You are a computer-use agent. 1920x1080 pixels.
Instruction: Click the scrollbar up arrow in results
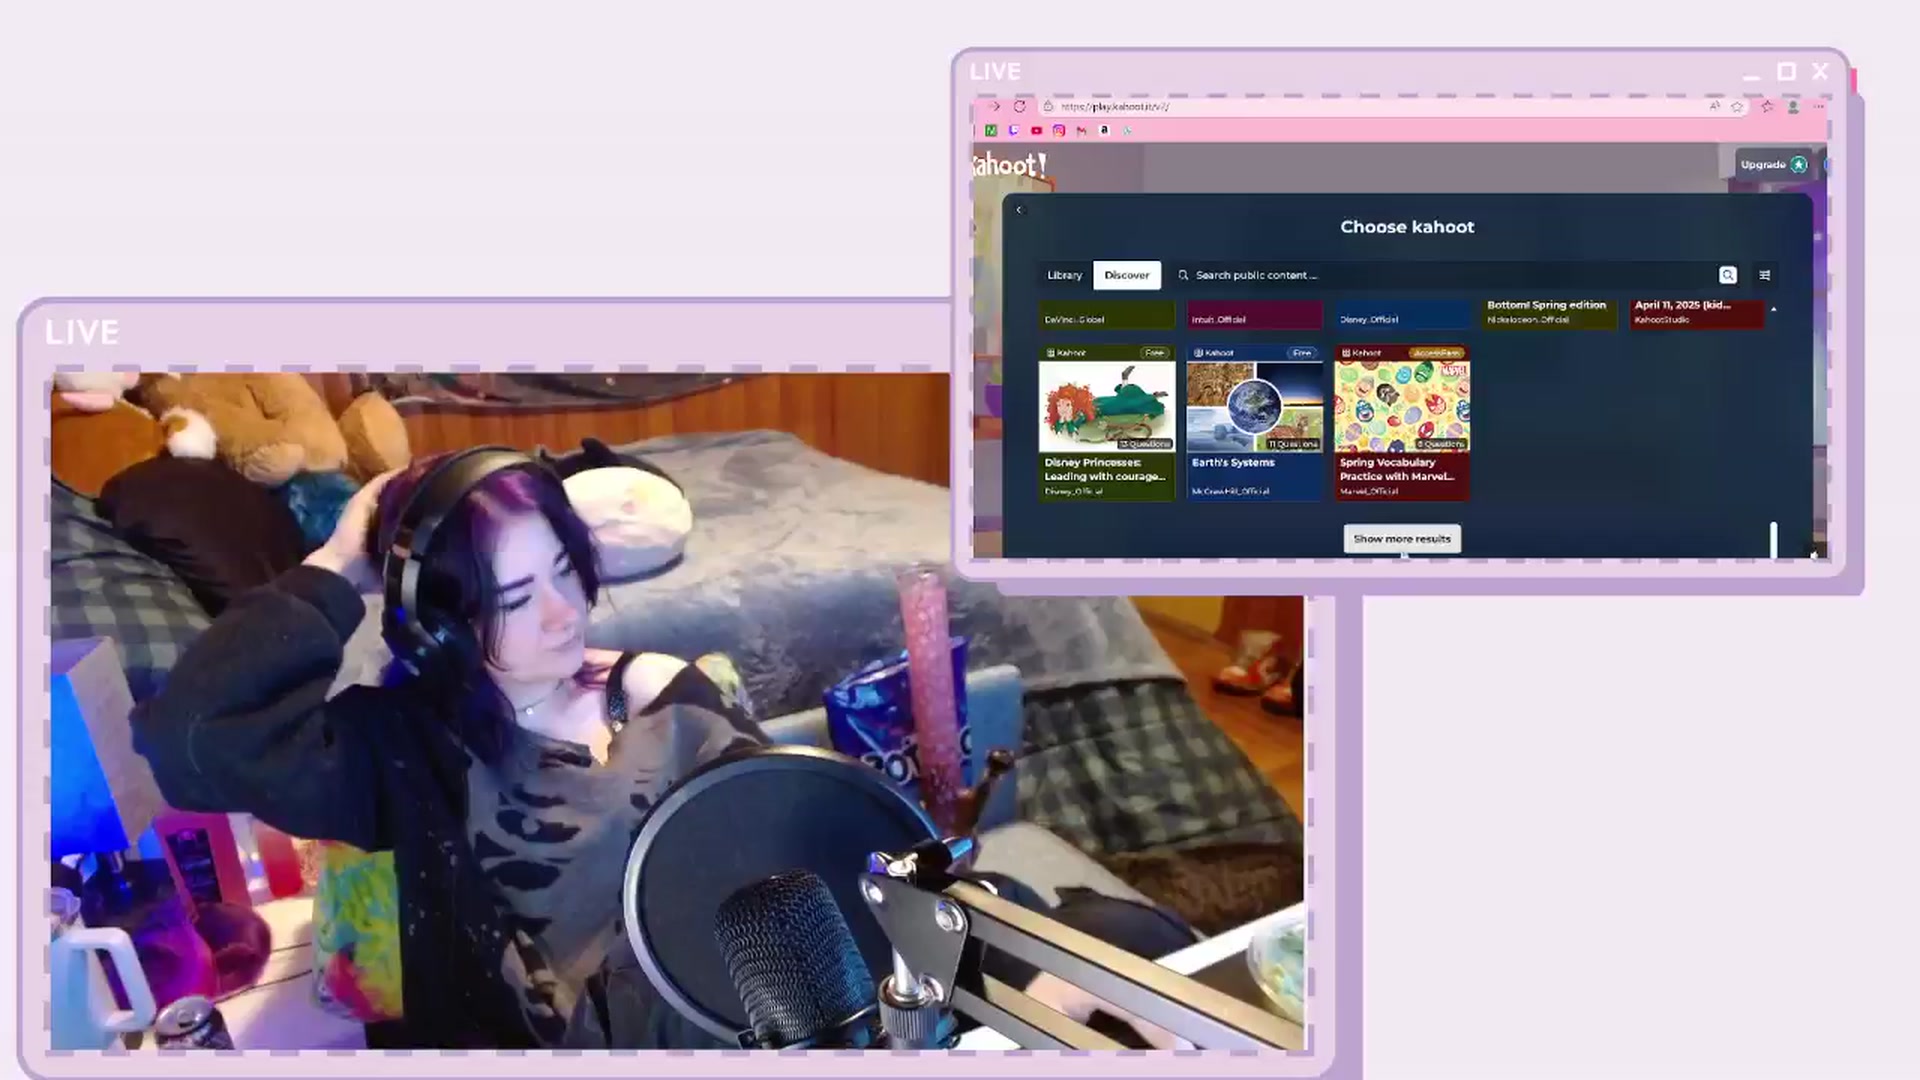coord(1774,309)
